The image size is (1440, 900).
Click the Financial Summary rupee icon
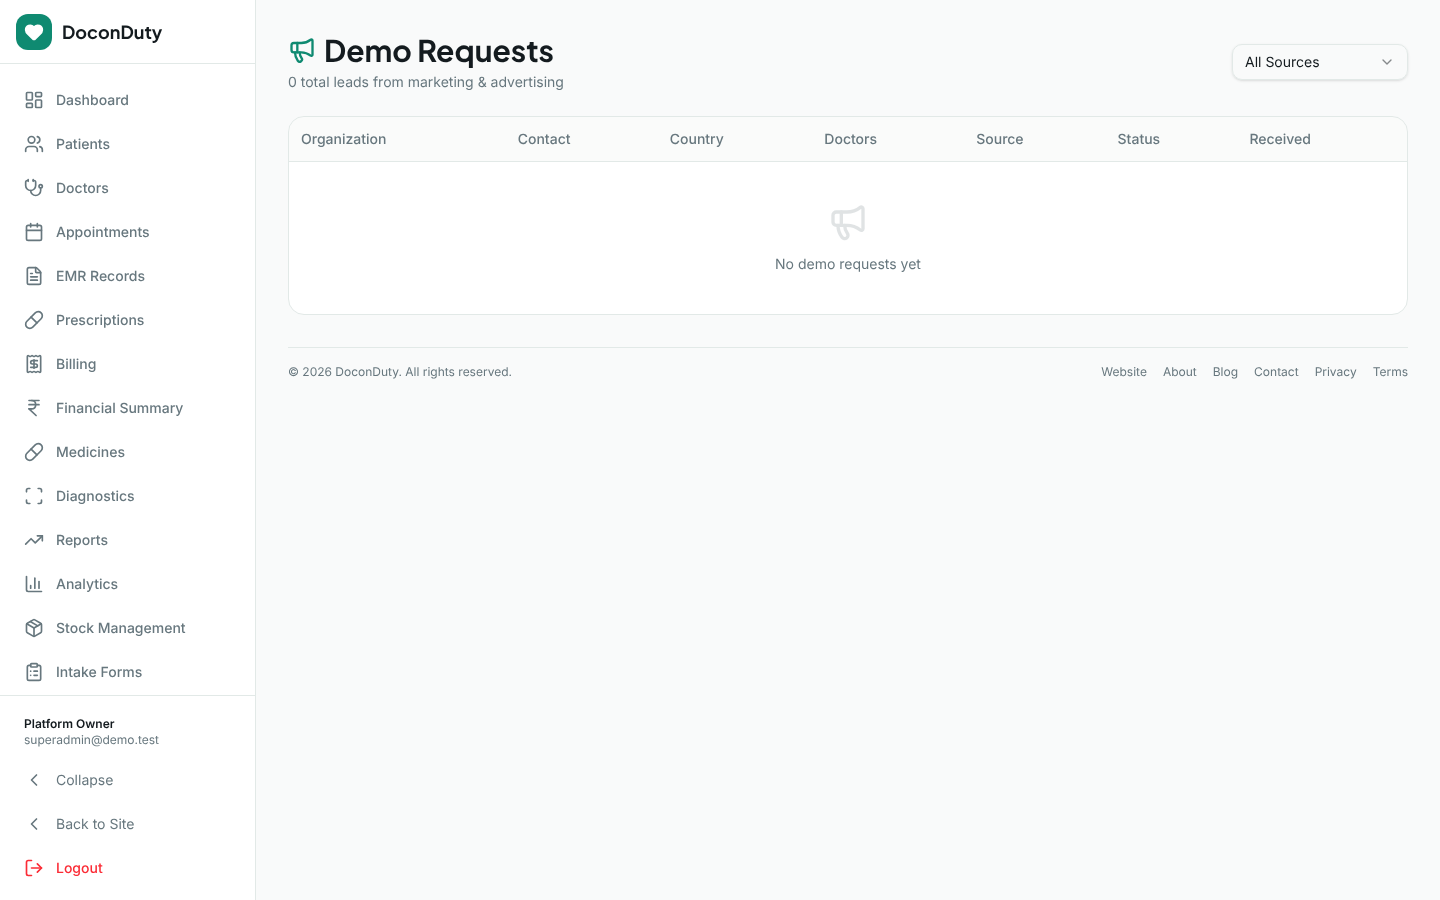click(34, 408)
